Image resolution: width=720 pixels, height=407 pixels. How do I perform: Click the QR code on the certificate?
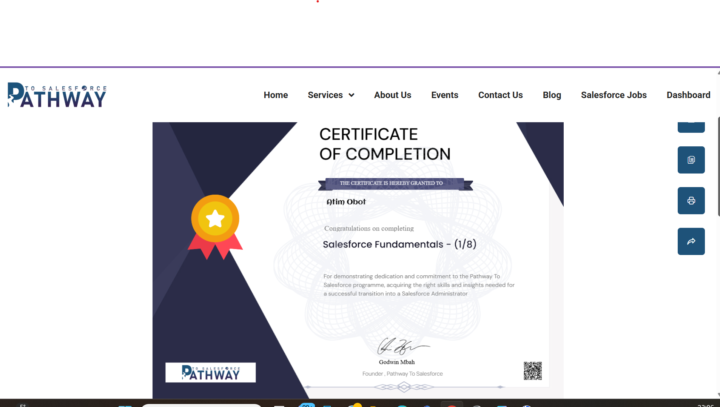coord(533,371)
